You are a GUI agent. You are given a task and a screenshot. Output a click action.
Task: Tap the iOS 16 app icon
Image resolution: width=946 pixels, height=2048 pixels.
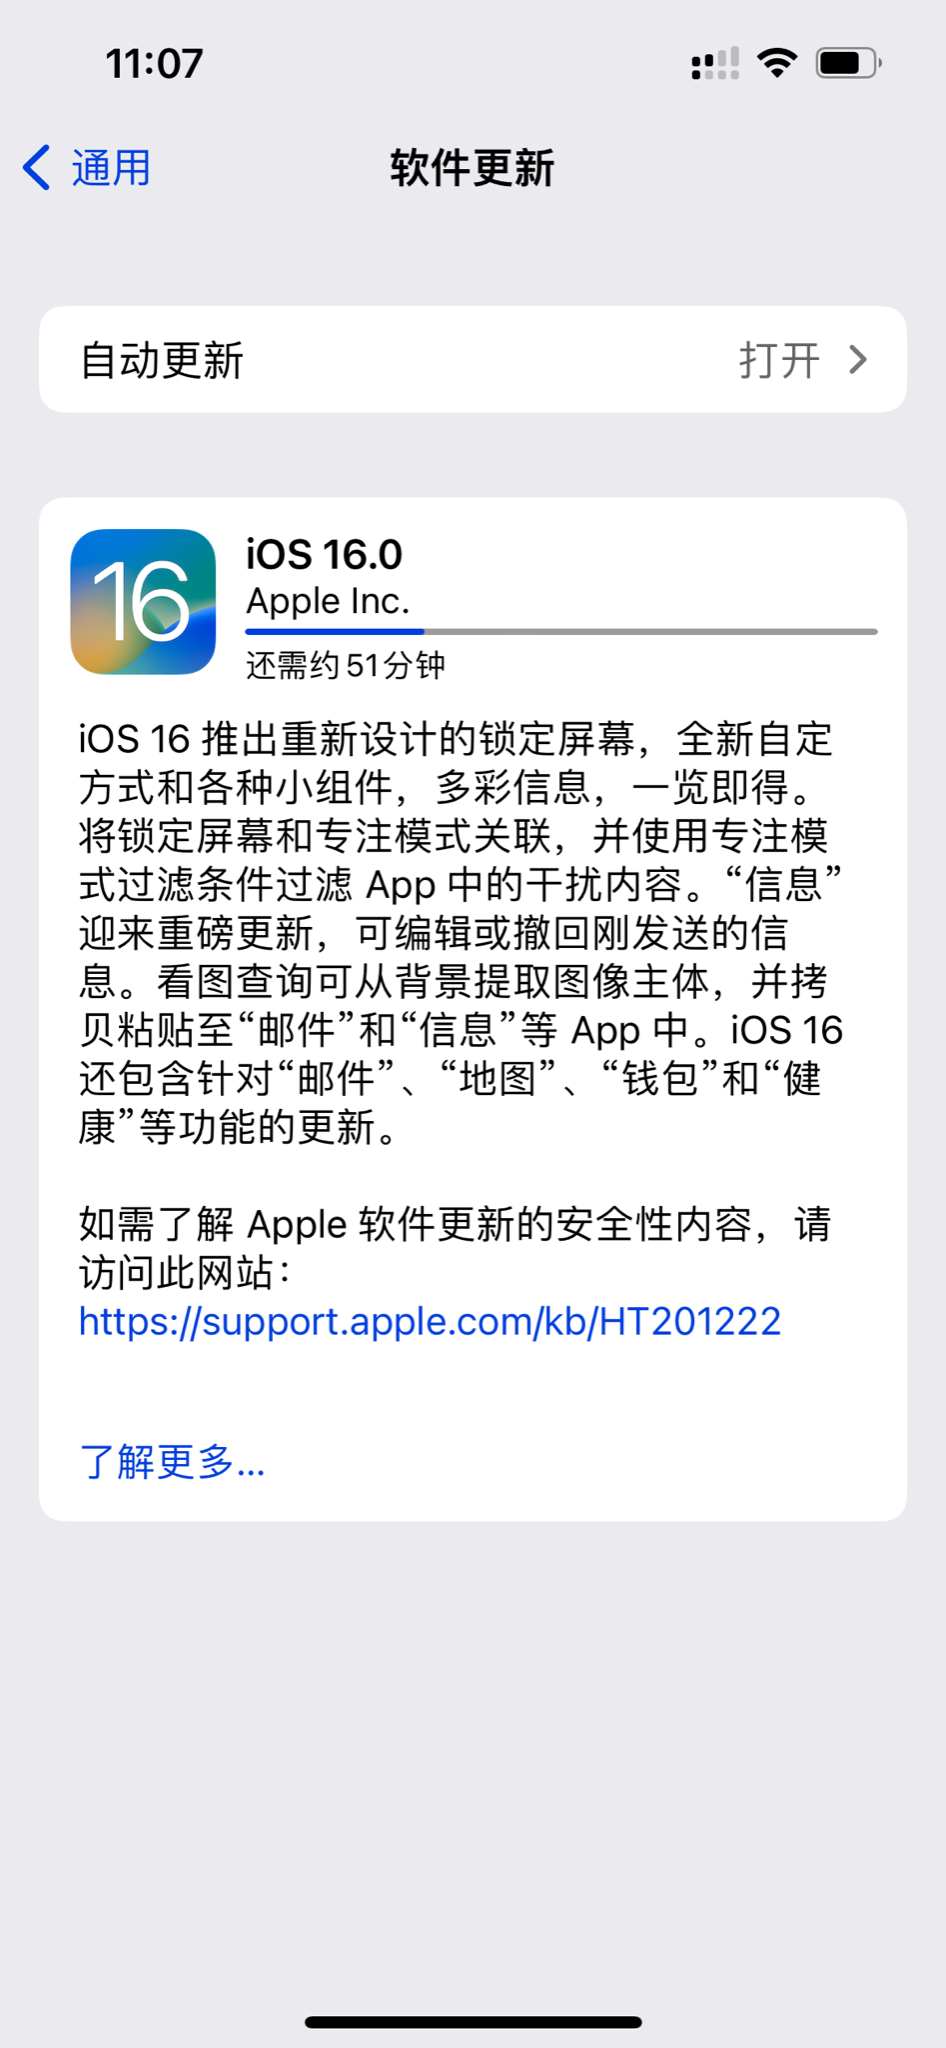(143, 602)
